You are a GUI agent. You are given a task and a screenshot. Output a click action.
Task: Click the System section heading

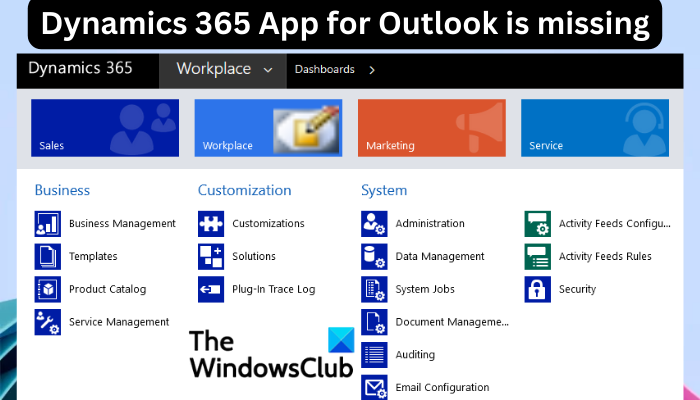[384, 191]
